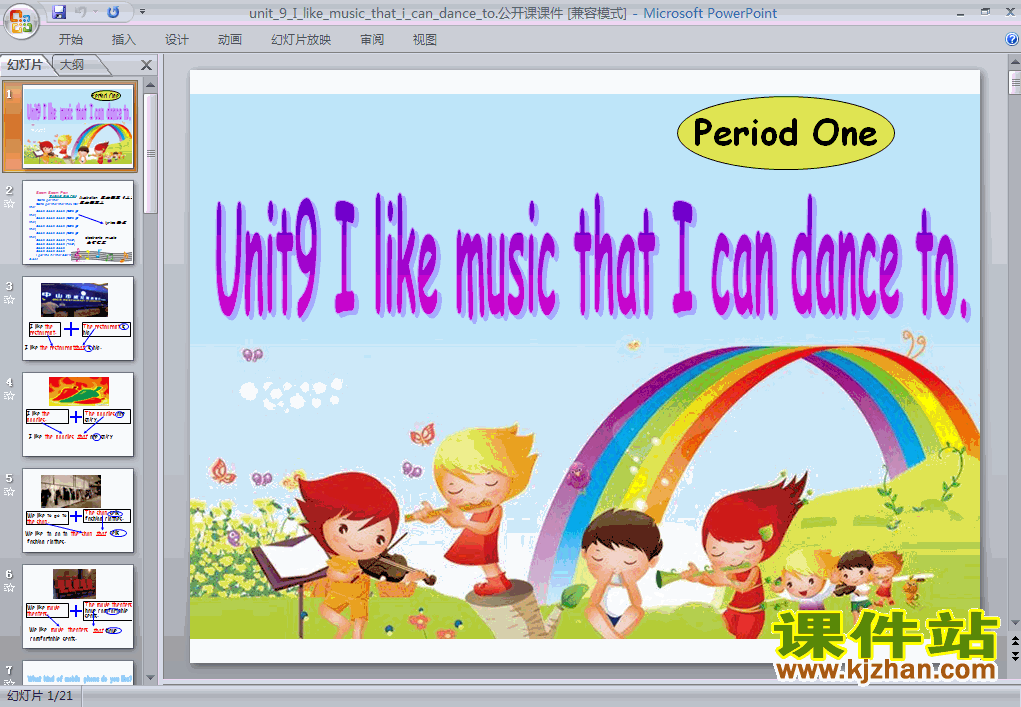Click the main editor vertical scrollbar thumb
Viewport: 1021px width, 707px height.
pos(1014,83)
